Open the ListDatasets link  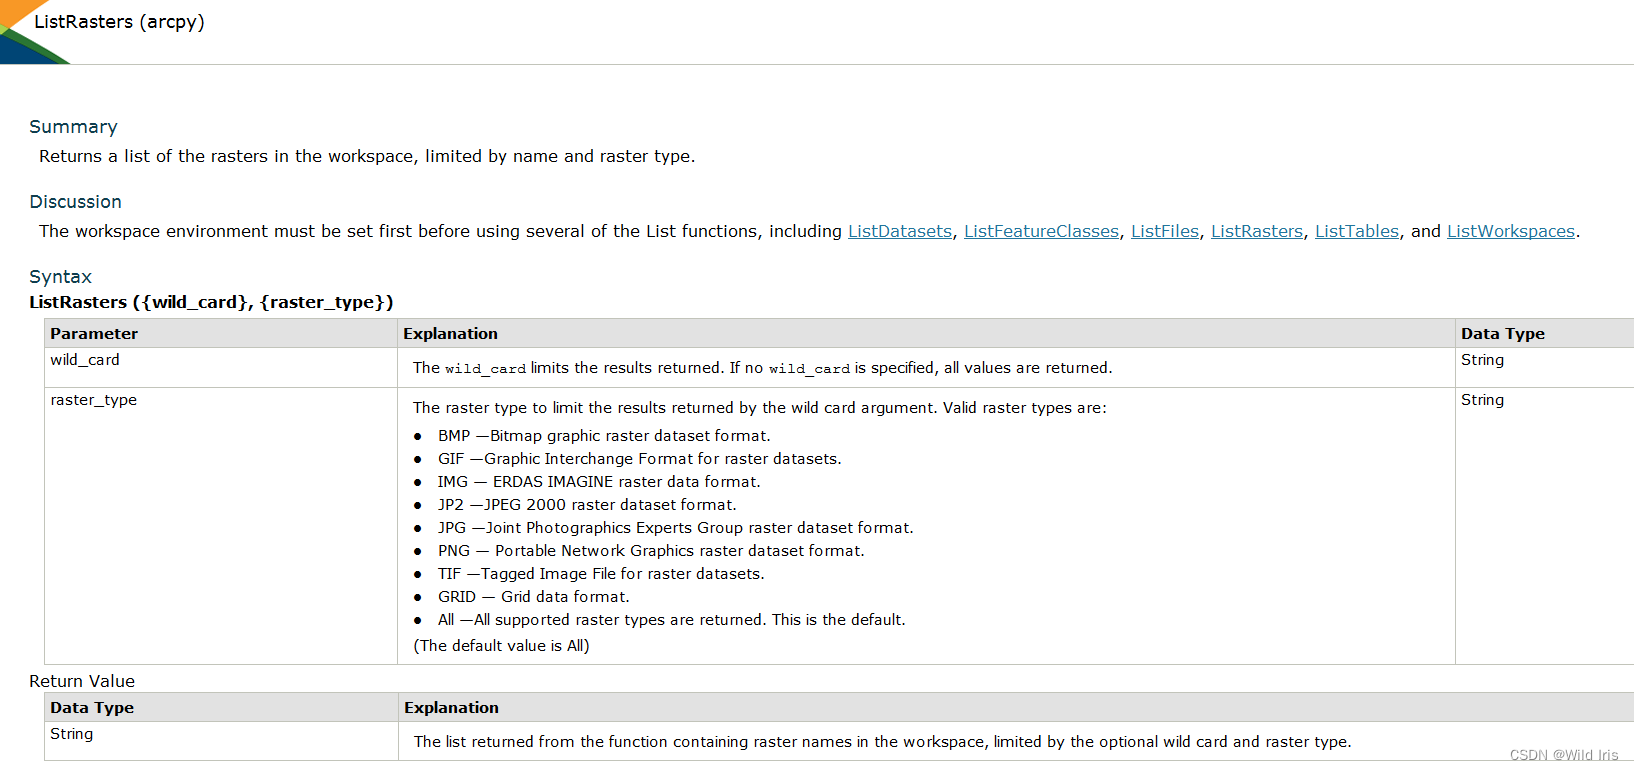900,231
